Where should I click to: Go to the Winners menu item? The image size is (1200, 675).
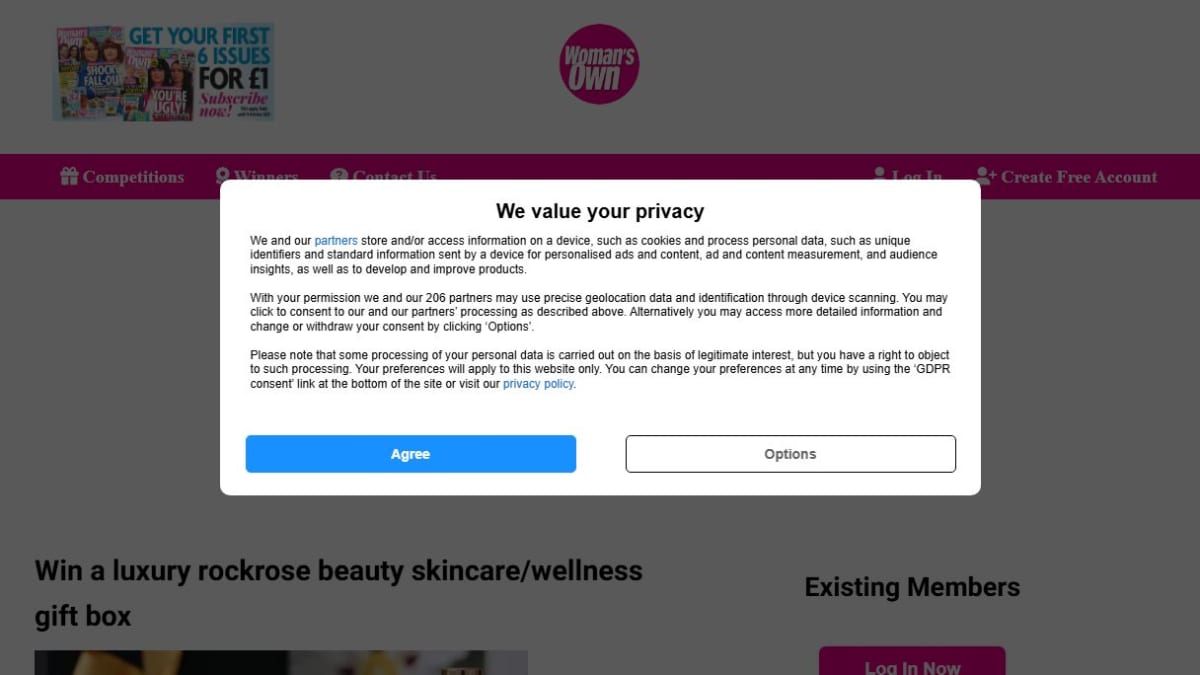[266, 177]
